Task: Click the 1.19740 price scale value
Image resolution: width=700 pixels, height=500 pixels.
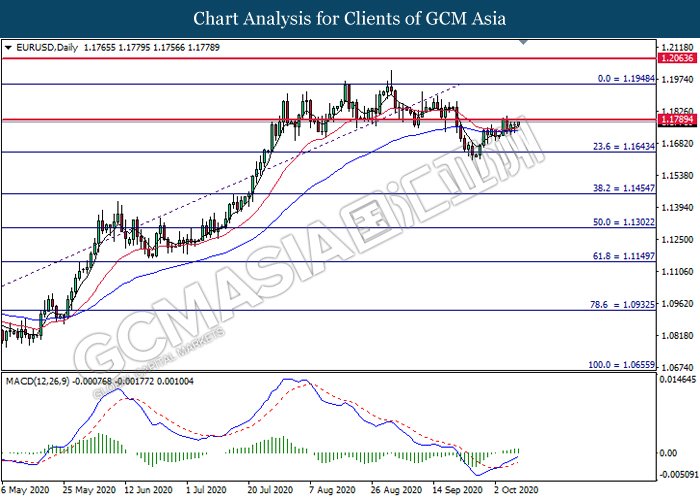Action: (x=678, y=79)
